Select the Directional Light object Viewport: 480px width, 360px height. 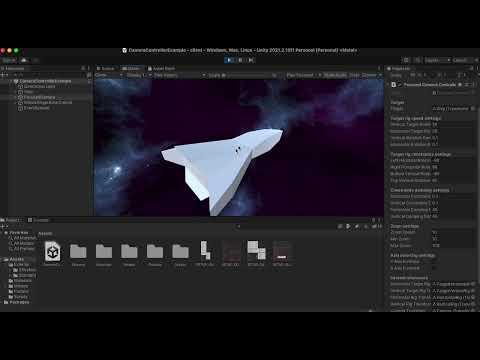click(39, 86)
